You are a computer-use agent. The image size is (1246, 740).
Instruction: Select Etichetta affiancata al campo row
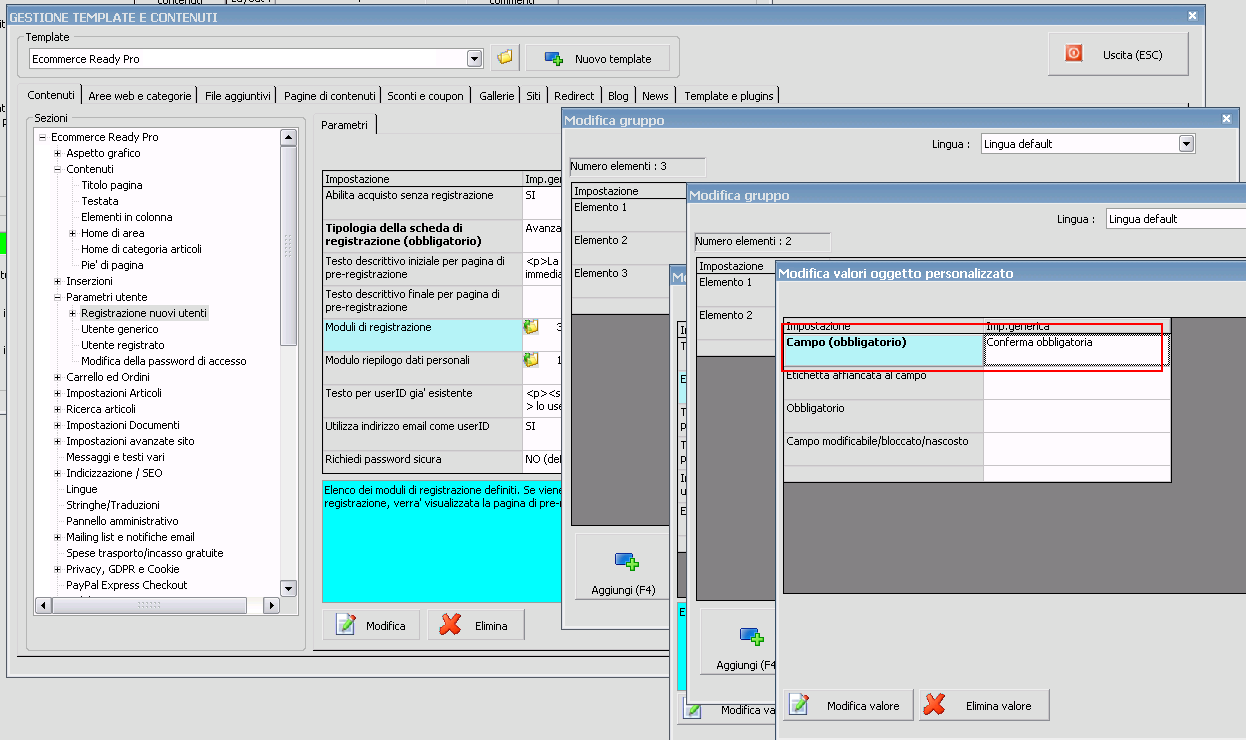(977, 383)
